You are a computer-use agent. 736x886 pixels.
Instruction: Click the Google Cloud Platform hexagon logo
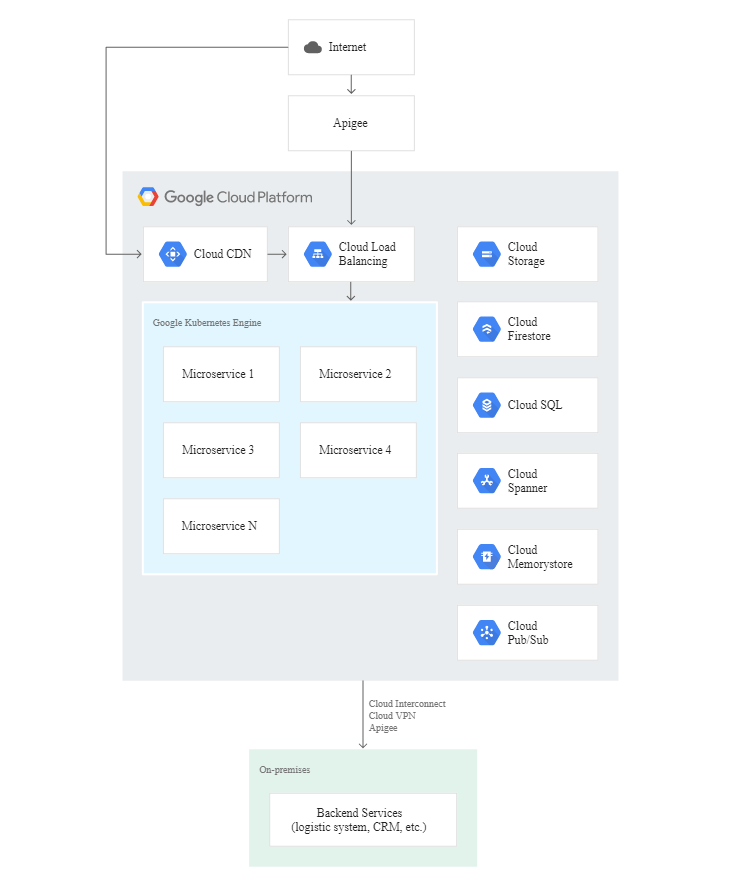pyautogui.click(x=148, y=197)
